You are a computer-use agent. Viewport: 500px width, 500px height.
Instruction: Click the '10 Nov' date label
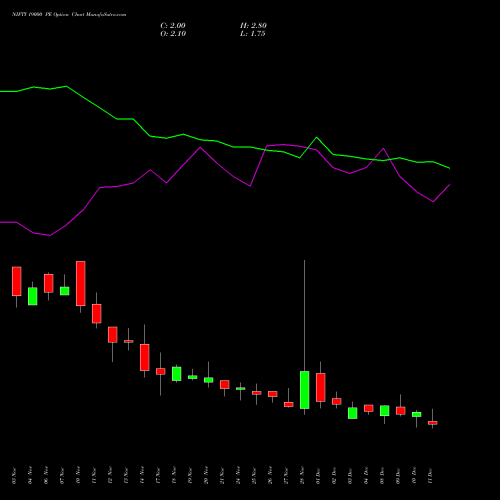[x=78, y=476]
